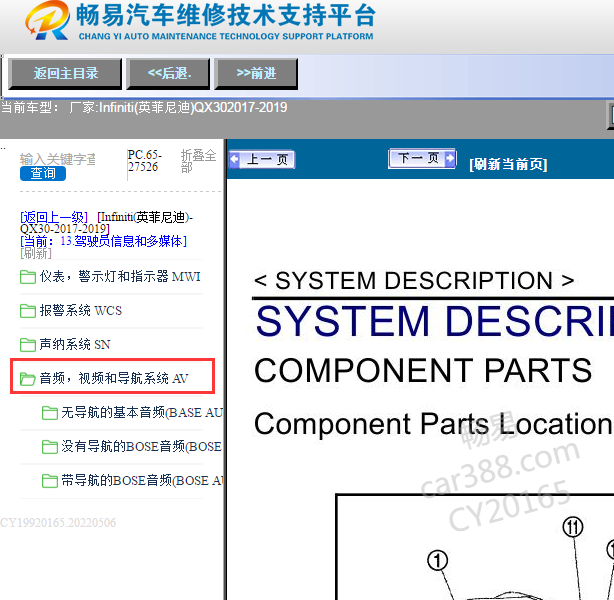Click callout number 1 in diagram
Image resolution: width=614 pixels, height=600 pixels.
[x=437, y=560]
